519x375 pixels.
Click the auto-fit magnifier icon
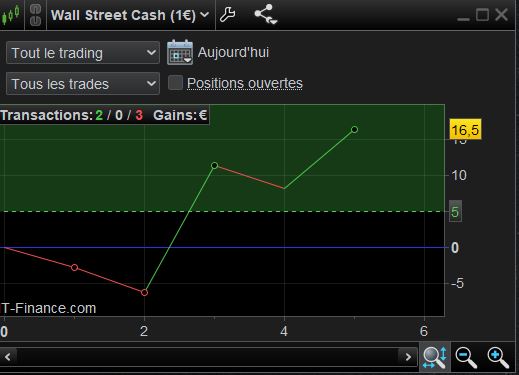tap(434, 357)
